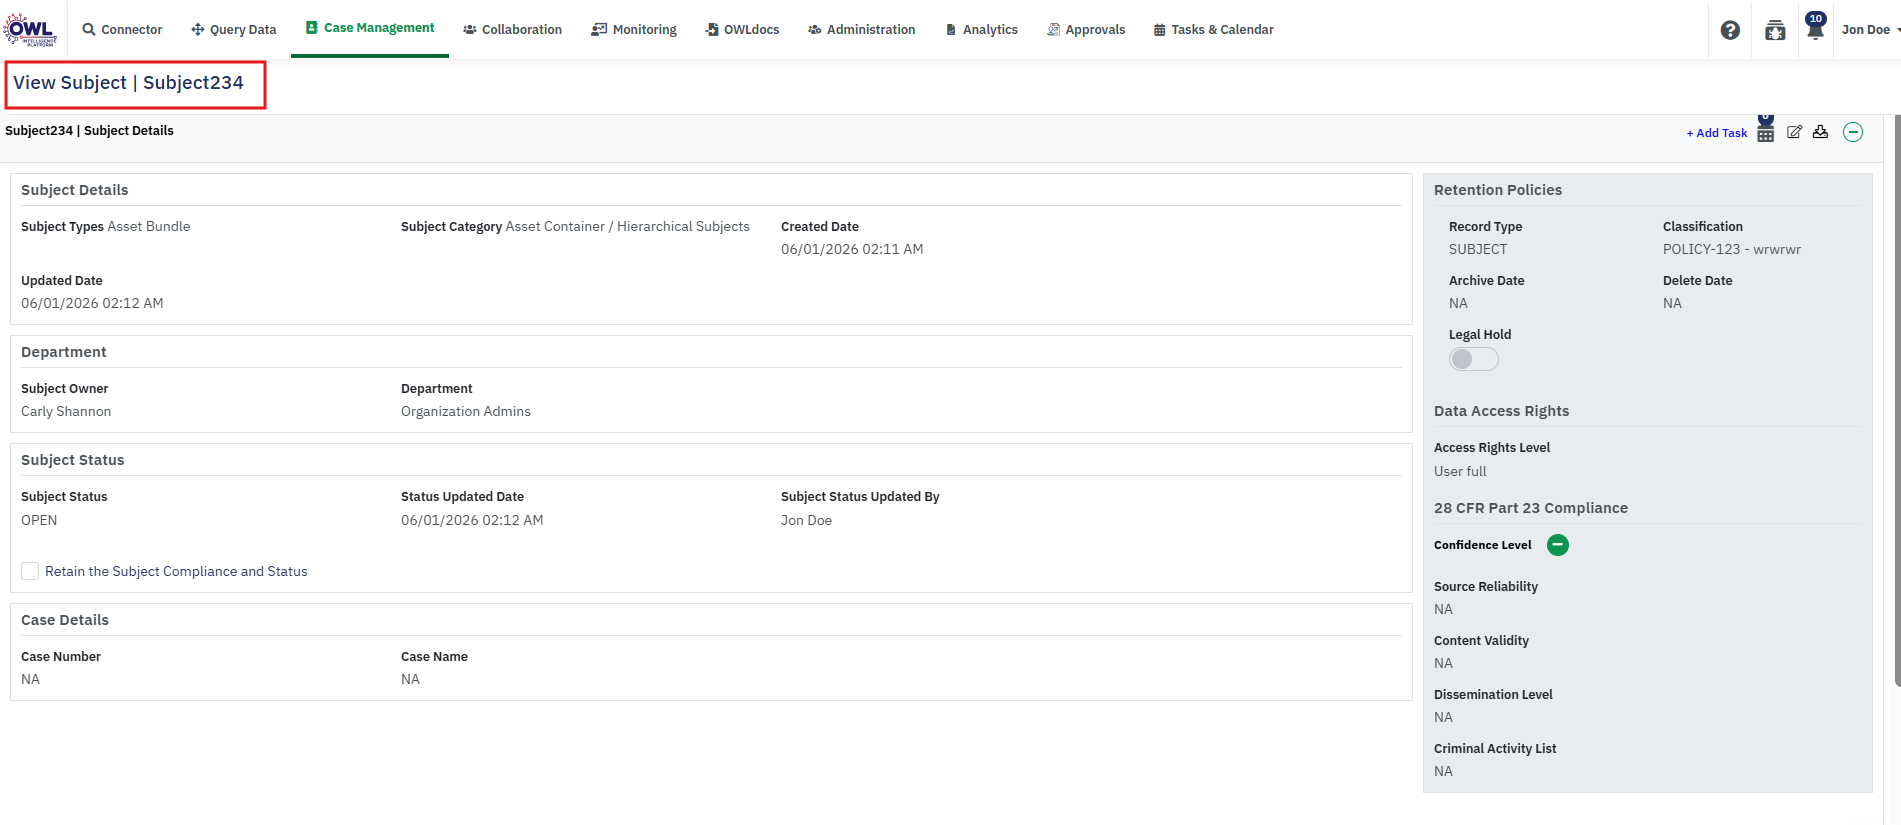Image resolution: width=1901 pixels, height=825 pixels.
Task: Click the download subject icon
Action: coord(1821,132)
